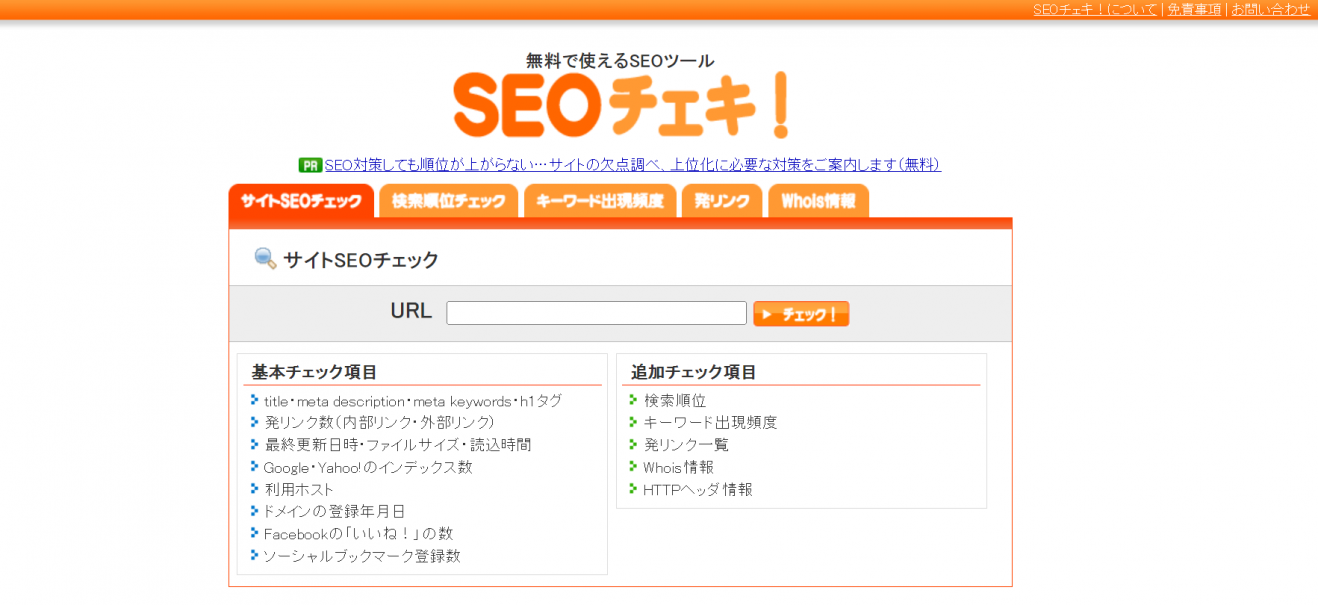Click the チェック! button
The height and width of the screenshot is (605, 1318).
pos(800,313)
